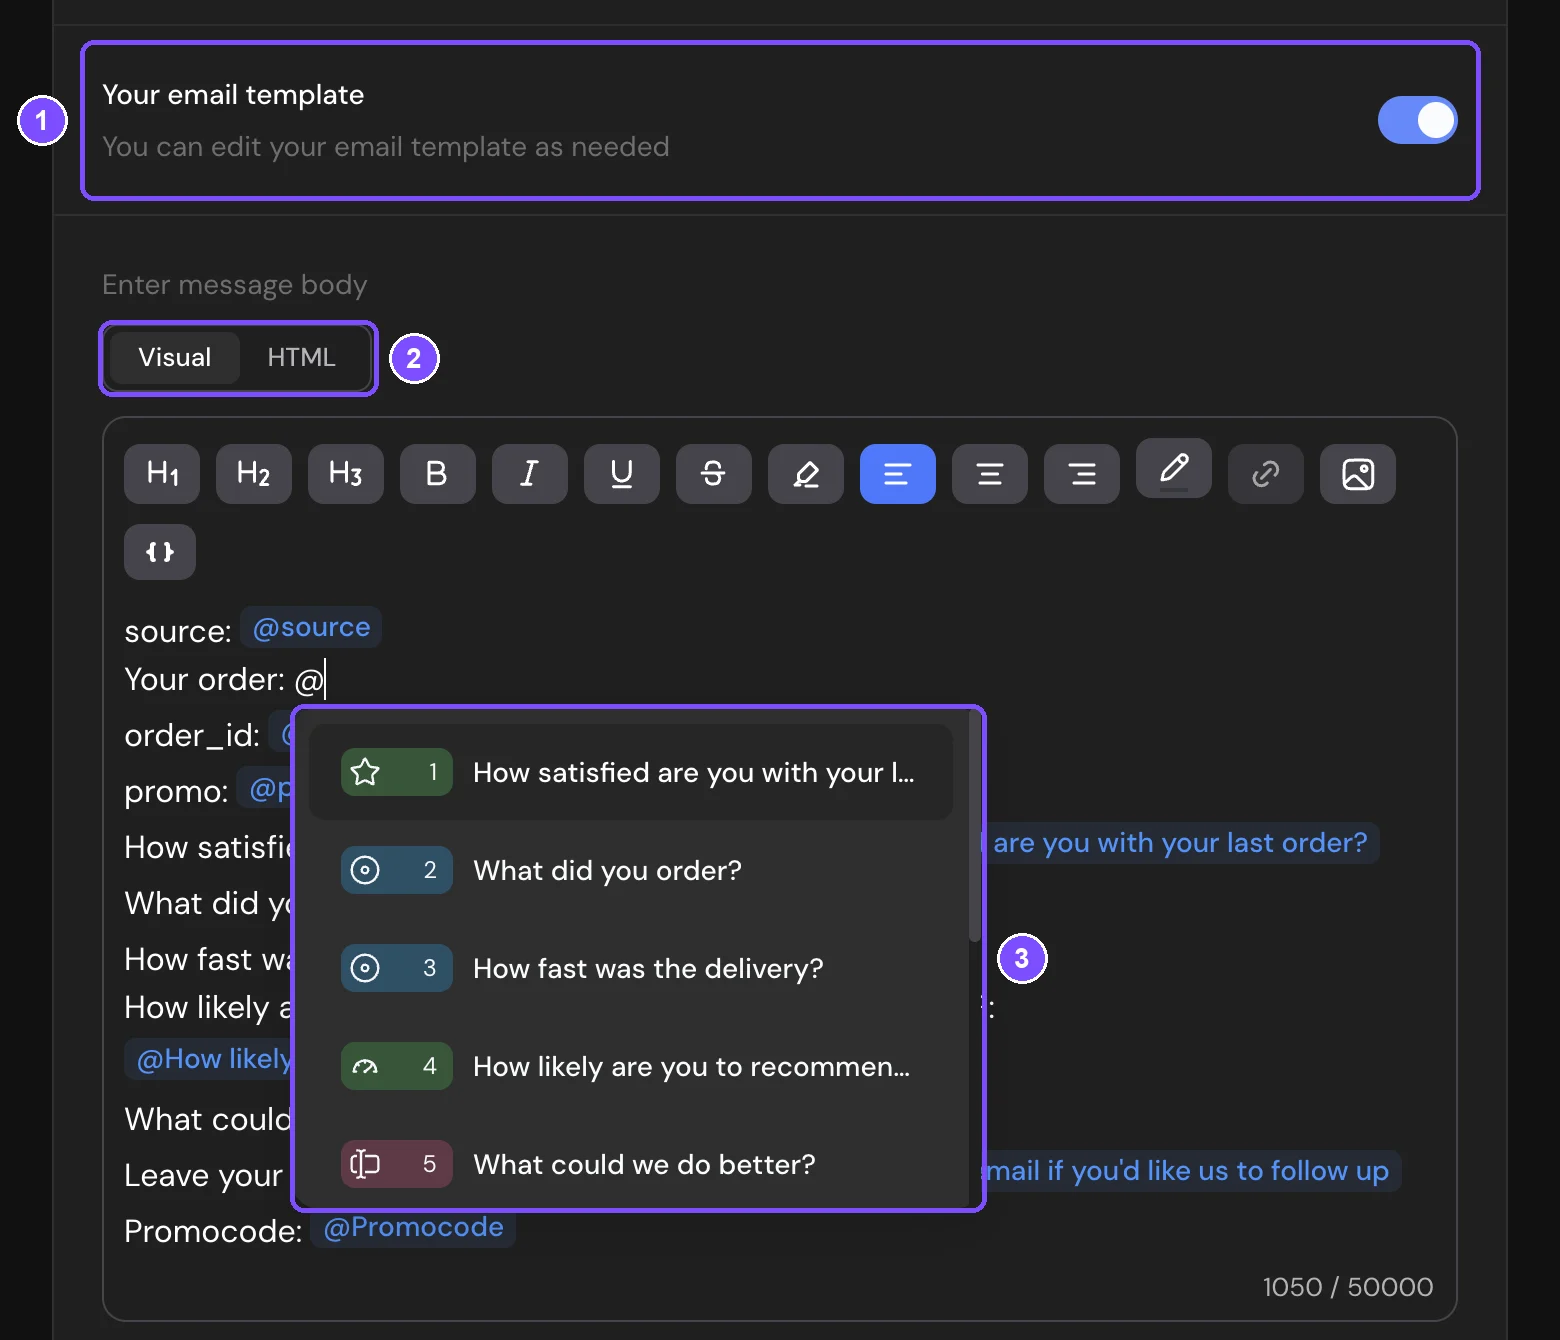Click the 'Enter message body' label

(x=235, y=285)
